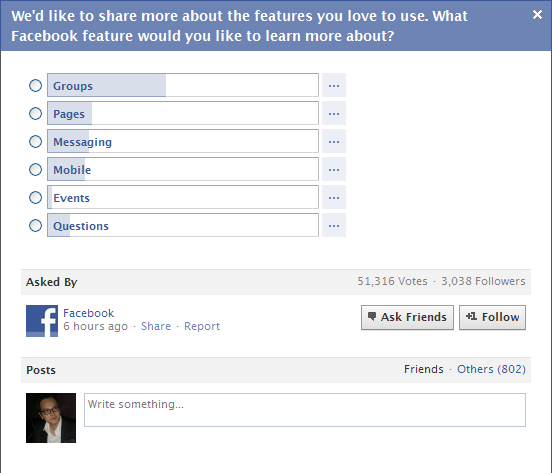
Task: Click the Ask Friends button
Action: 407,317
